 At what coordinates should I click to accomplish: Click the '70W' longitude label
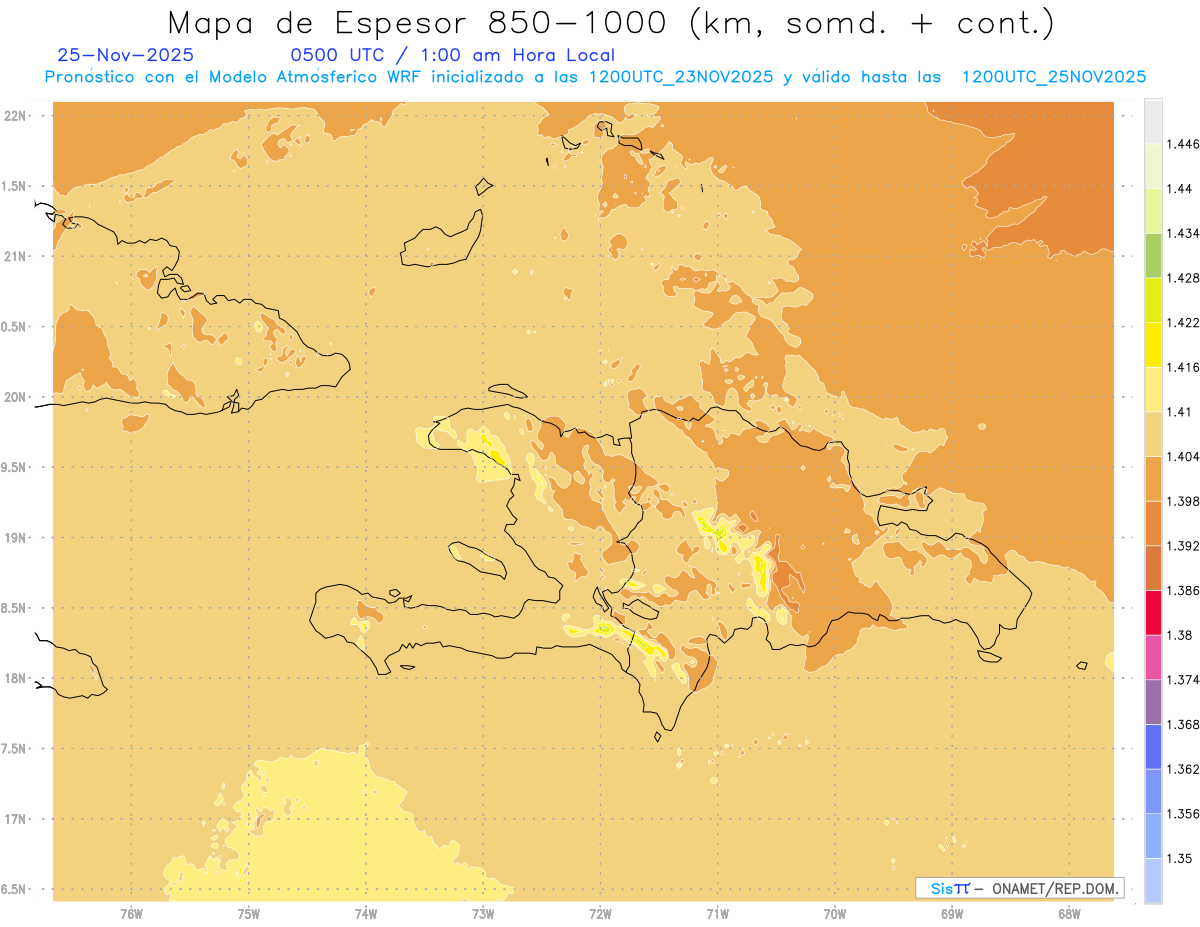(835, 914)
